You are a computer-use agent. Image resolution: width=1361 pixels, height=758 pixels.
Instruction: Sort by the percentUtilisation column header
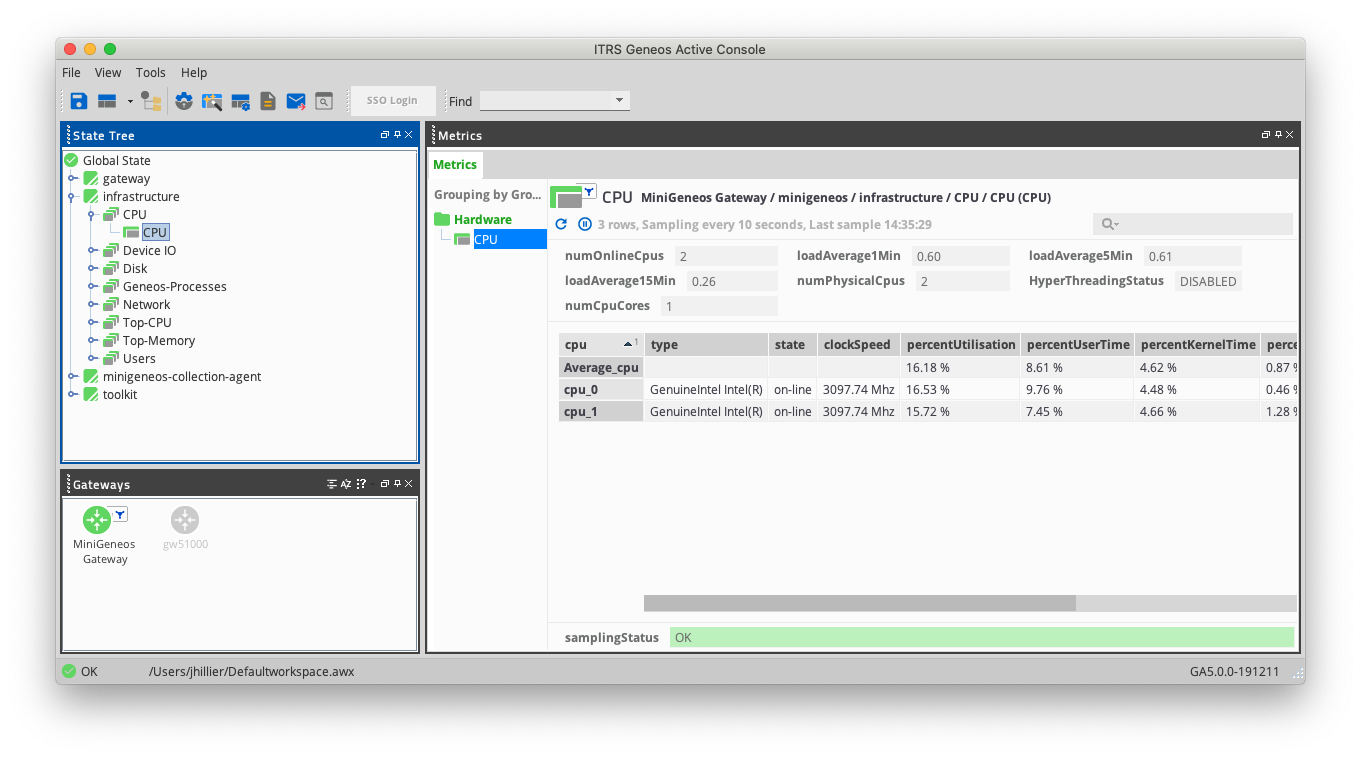coord(960,345)
